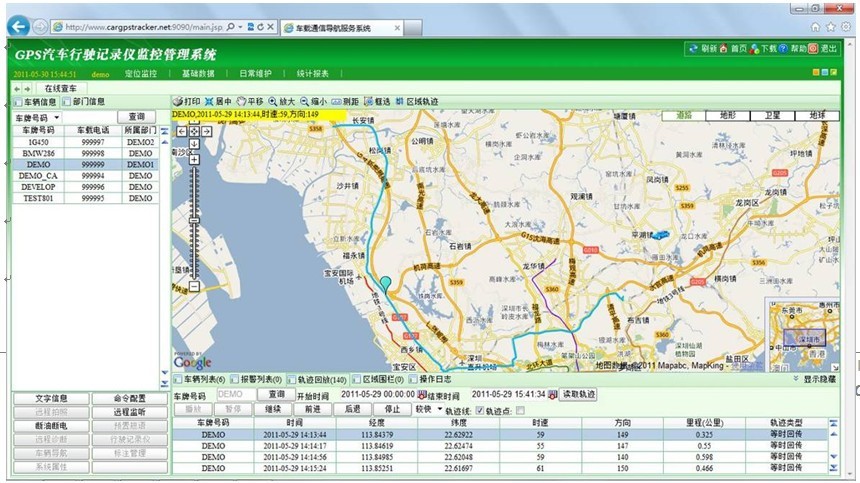The width and height of the screenshot is (860, 483).
Task: Click the 下载 download icon in header
Action: (755, 49)
